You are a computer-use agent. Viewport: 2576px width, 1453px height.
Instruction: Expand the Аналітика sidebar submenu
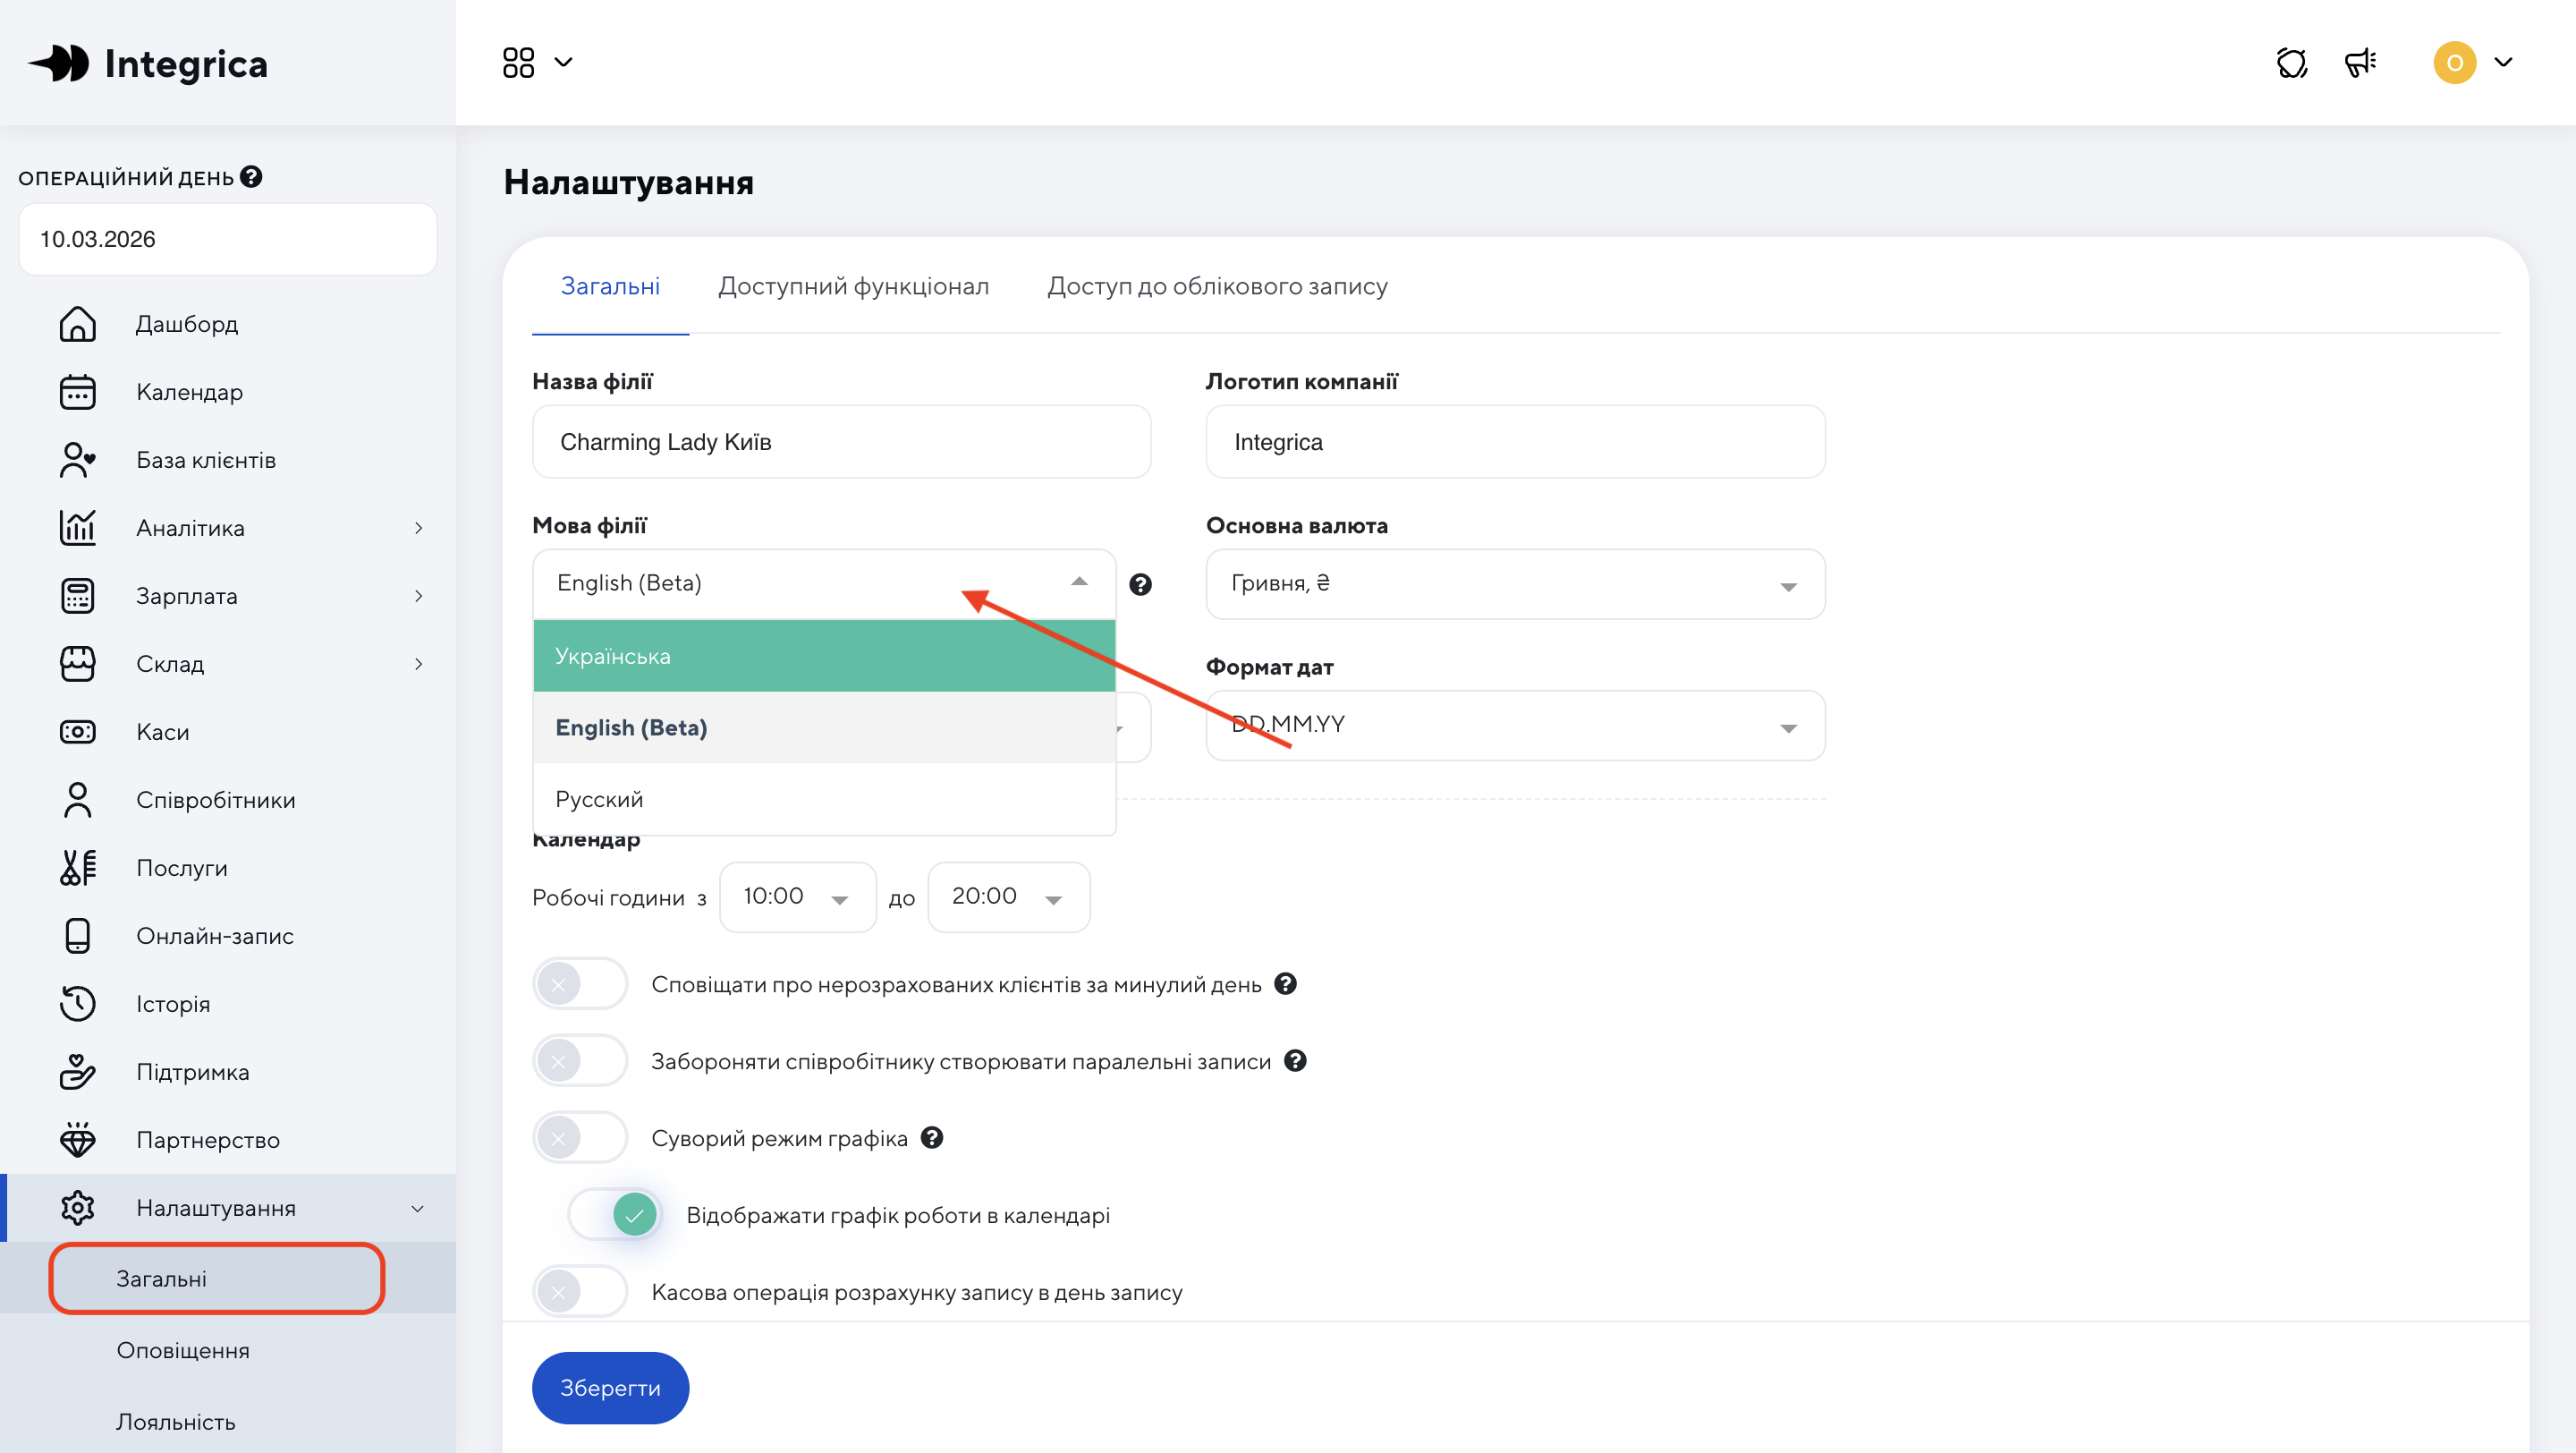418,528
